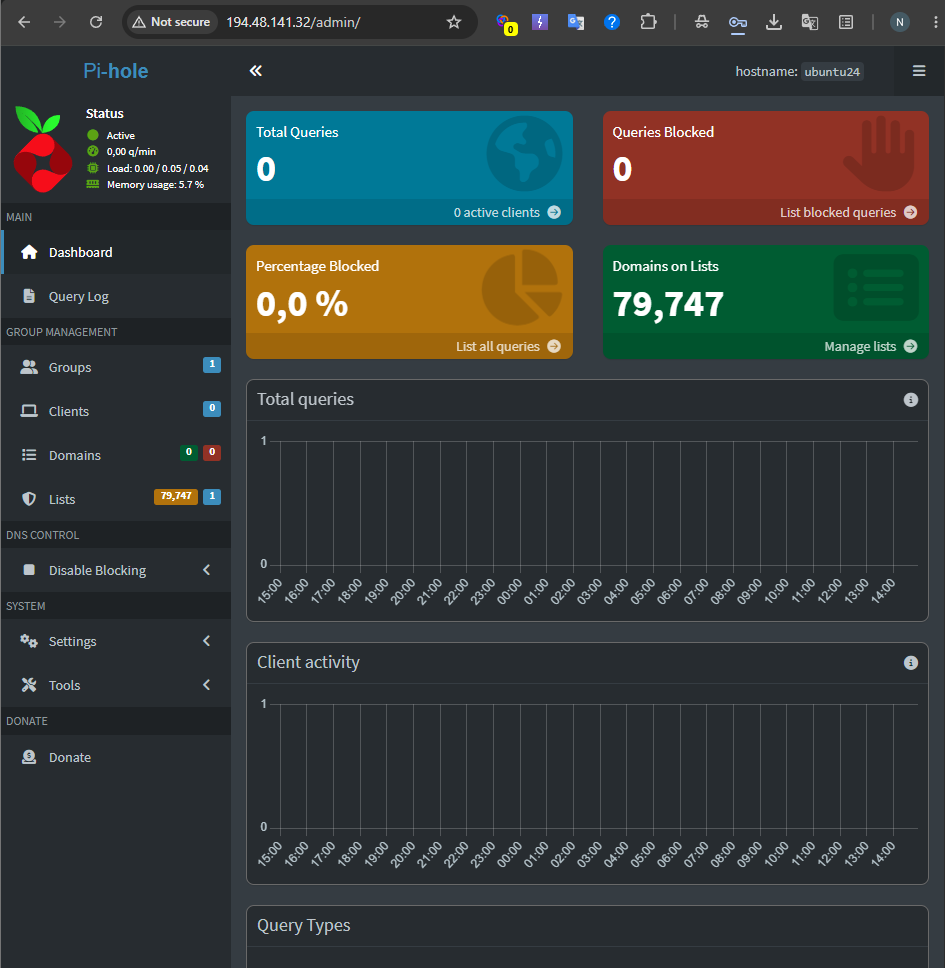Open the password manager key icon
Image resolution: width=945 pixels, height=968 pixels.
point(738,22)
